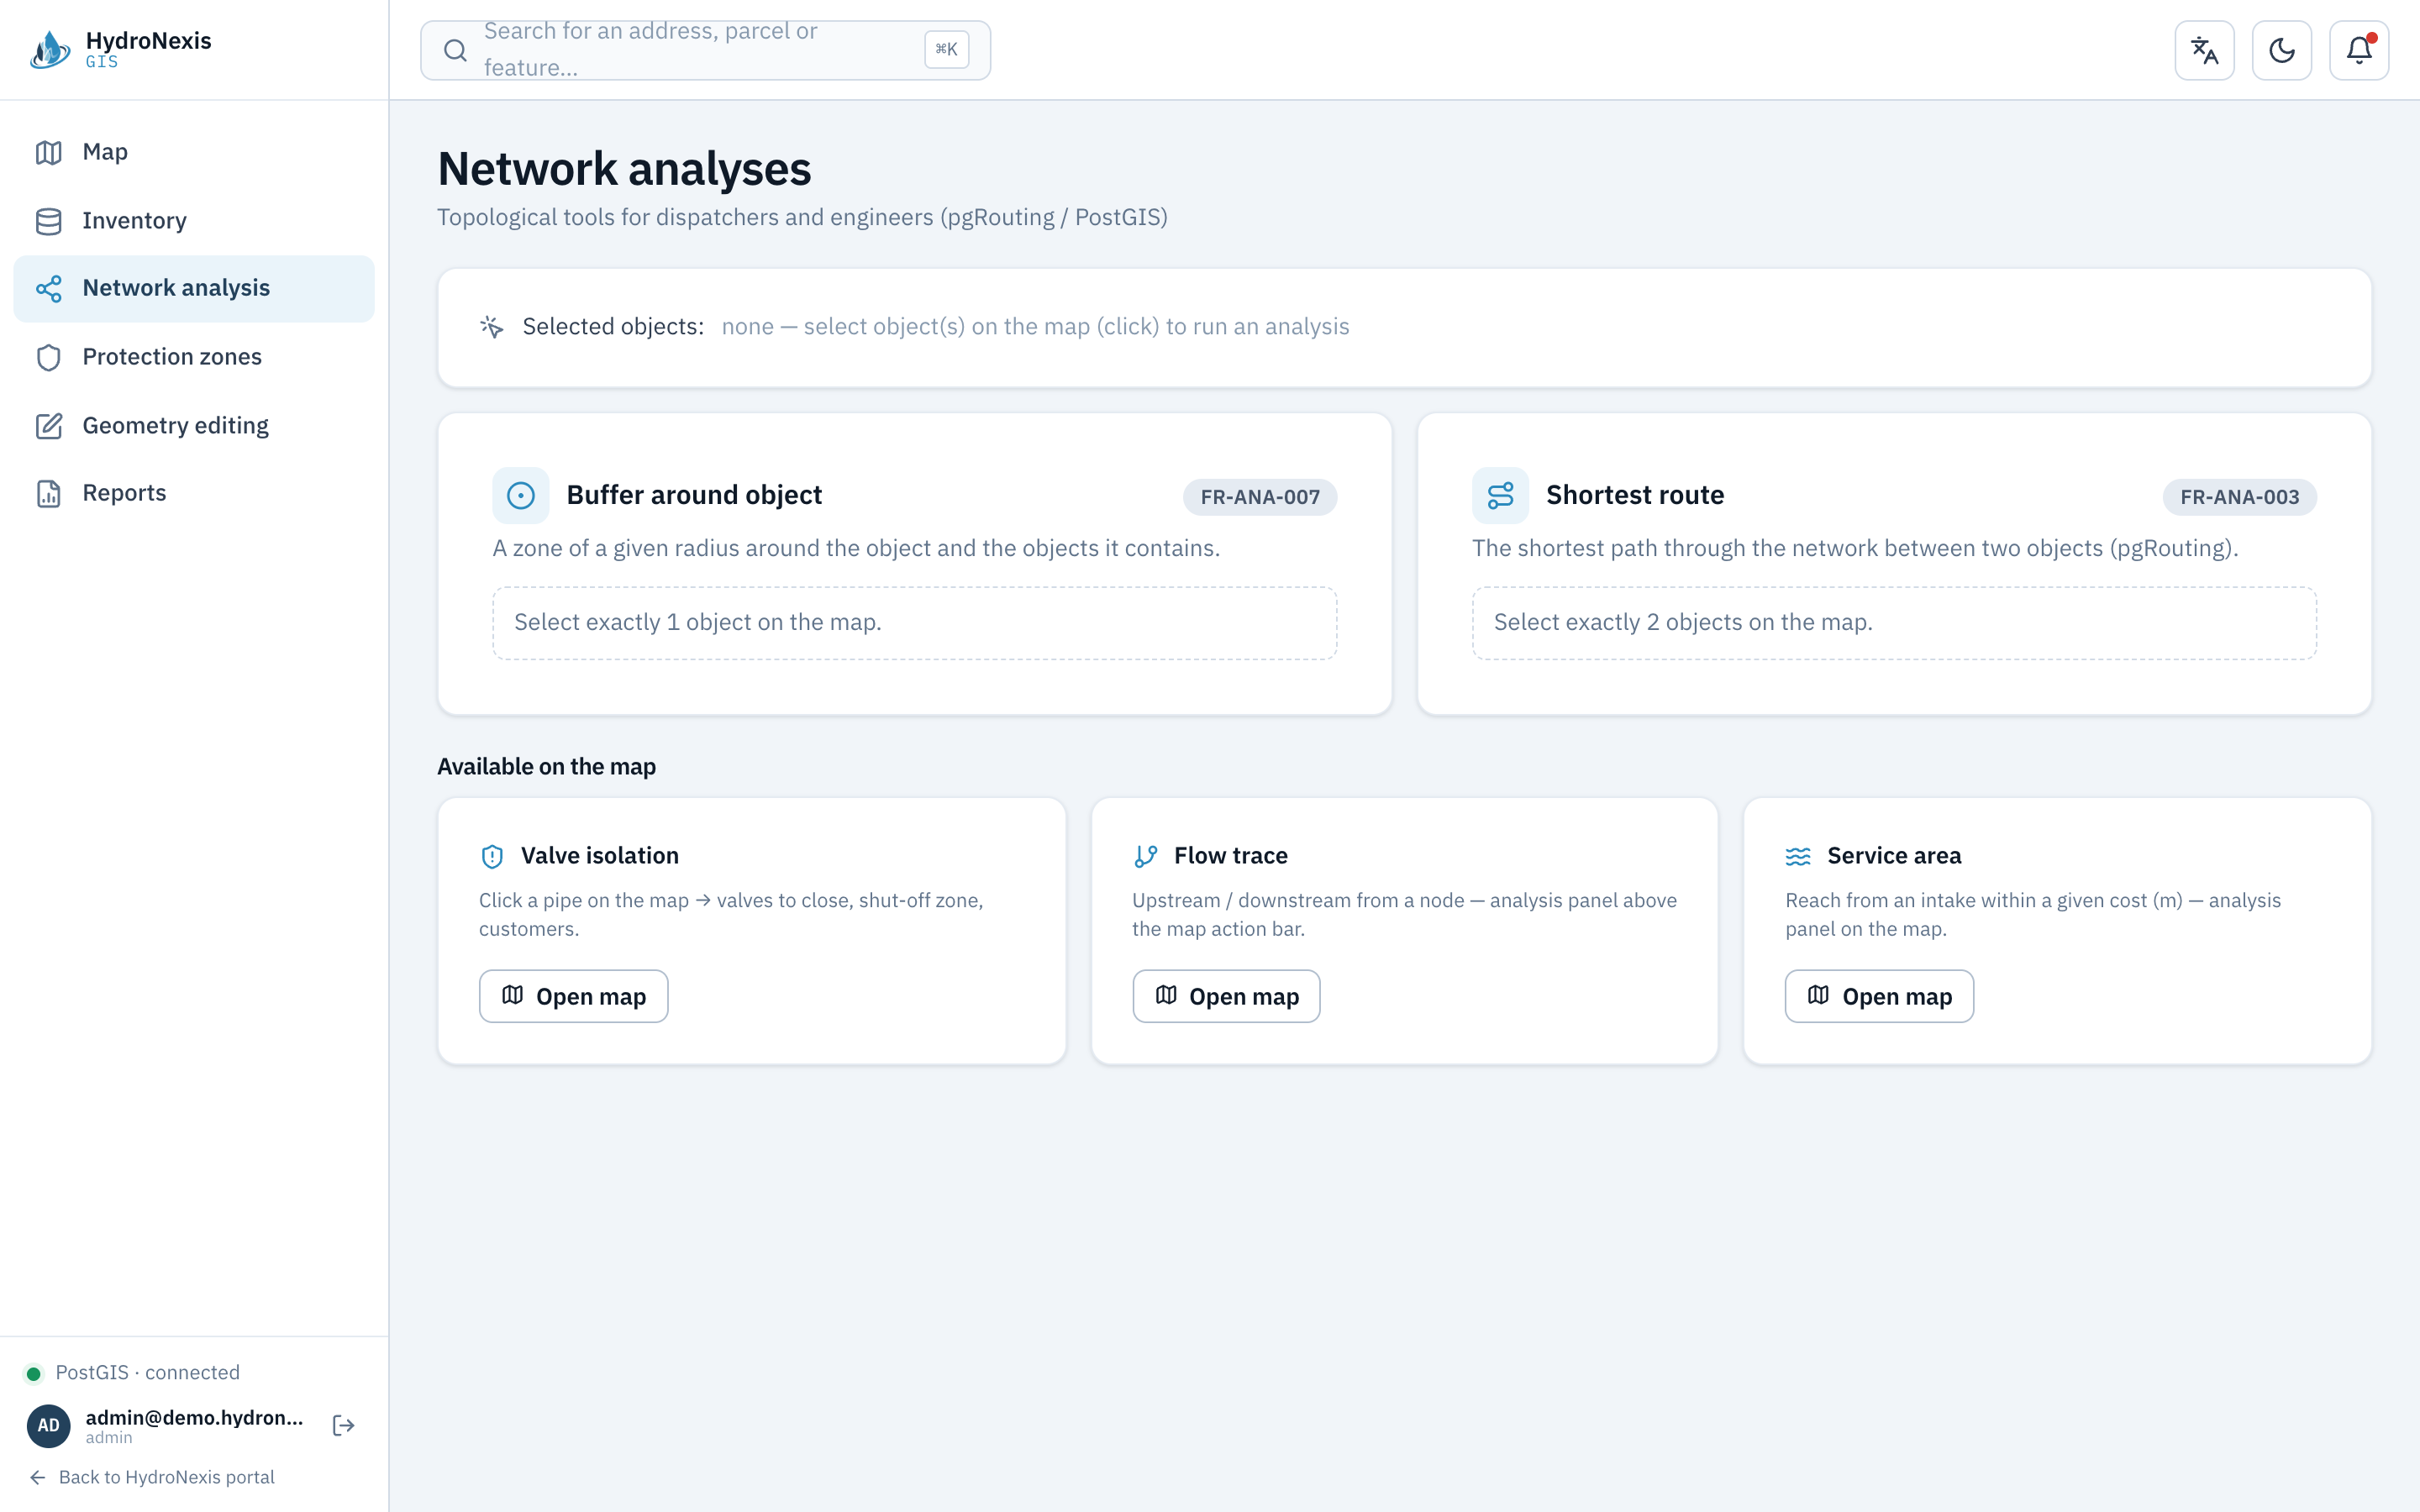Open the language translation switcher

[x=2204, y=50]
